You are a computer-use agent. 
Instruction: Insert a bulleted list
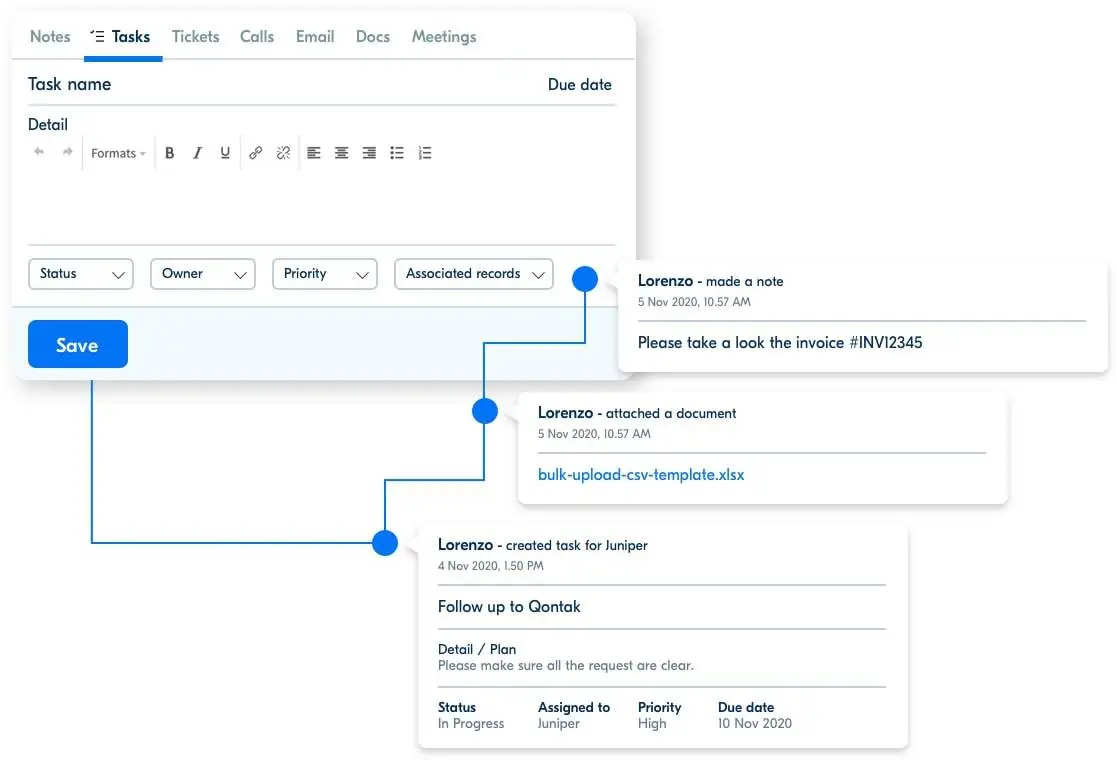[x=397, y=153]
